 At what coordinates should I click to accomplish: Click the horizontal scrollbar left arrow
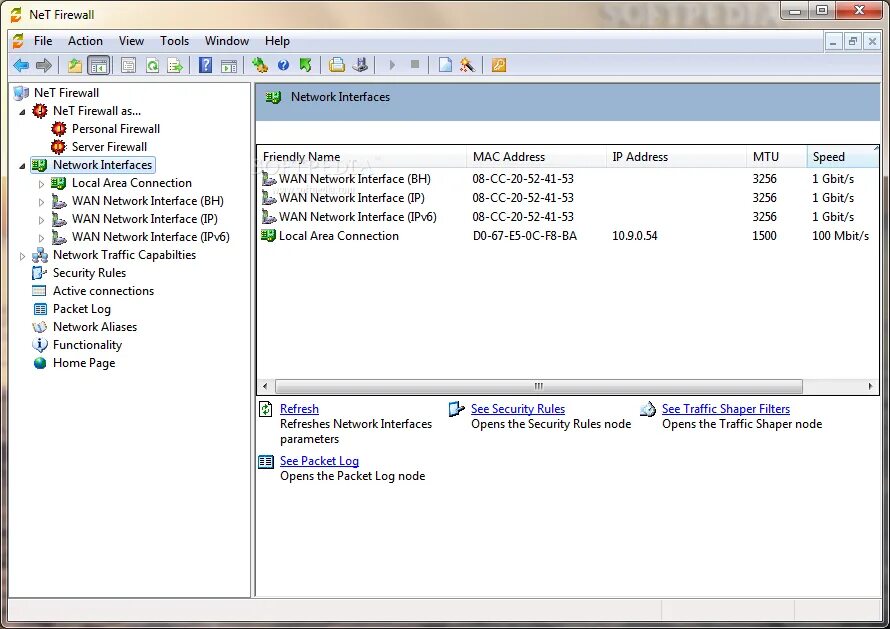tap(265, 387)
